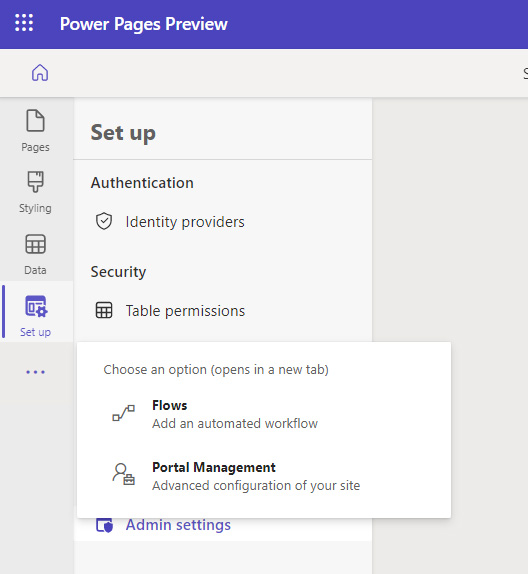Click the Pages label in sidebar
This screenshot has width=528, height=574.
coord(36,147)
